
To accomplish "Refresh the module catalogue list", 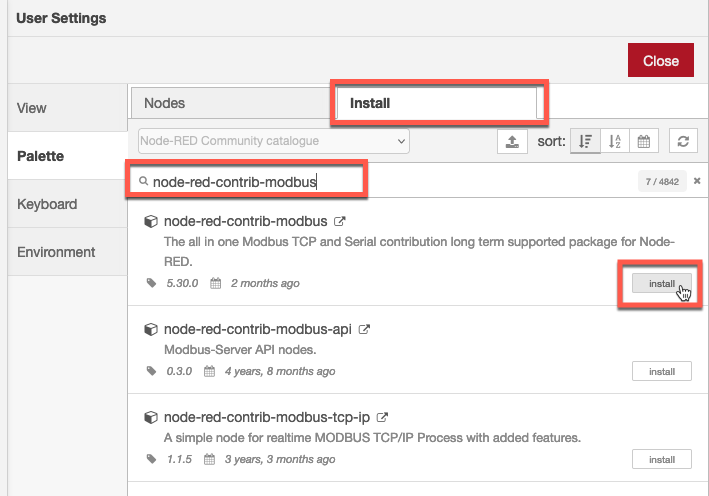I will (683, 142).
